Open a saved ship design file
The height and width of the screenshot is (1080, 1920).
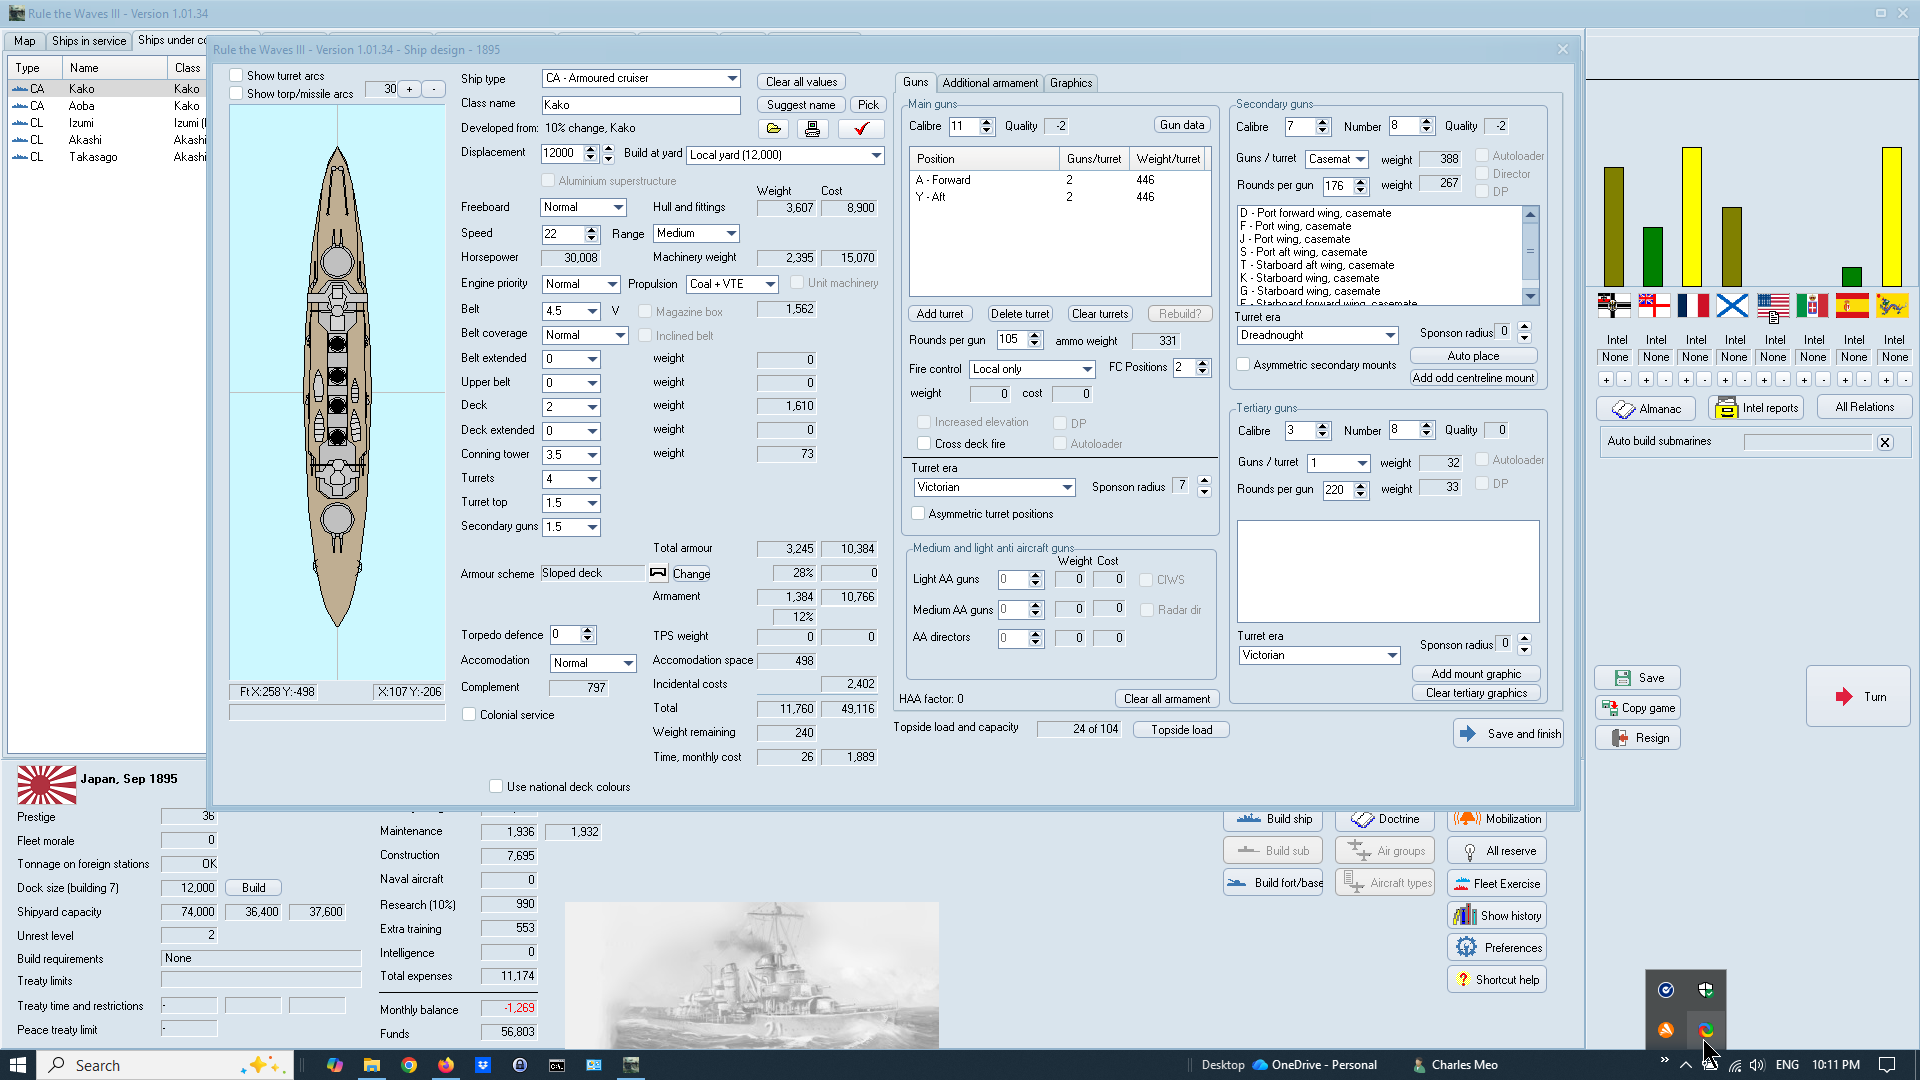pyautogui.click(x=774, y=129)
